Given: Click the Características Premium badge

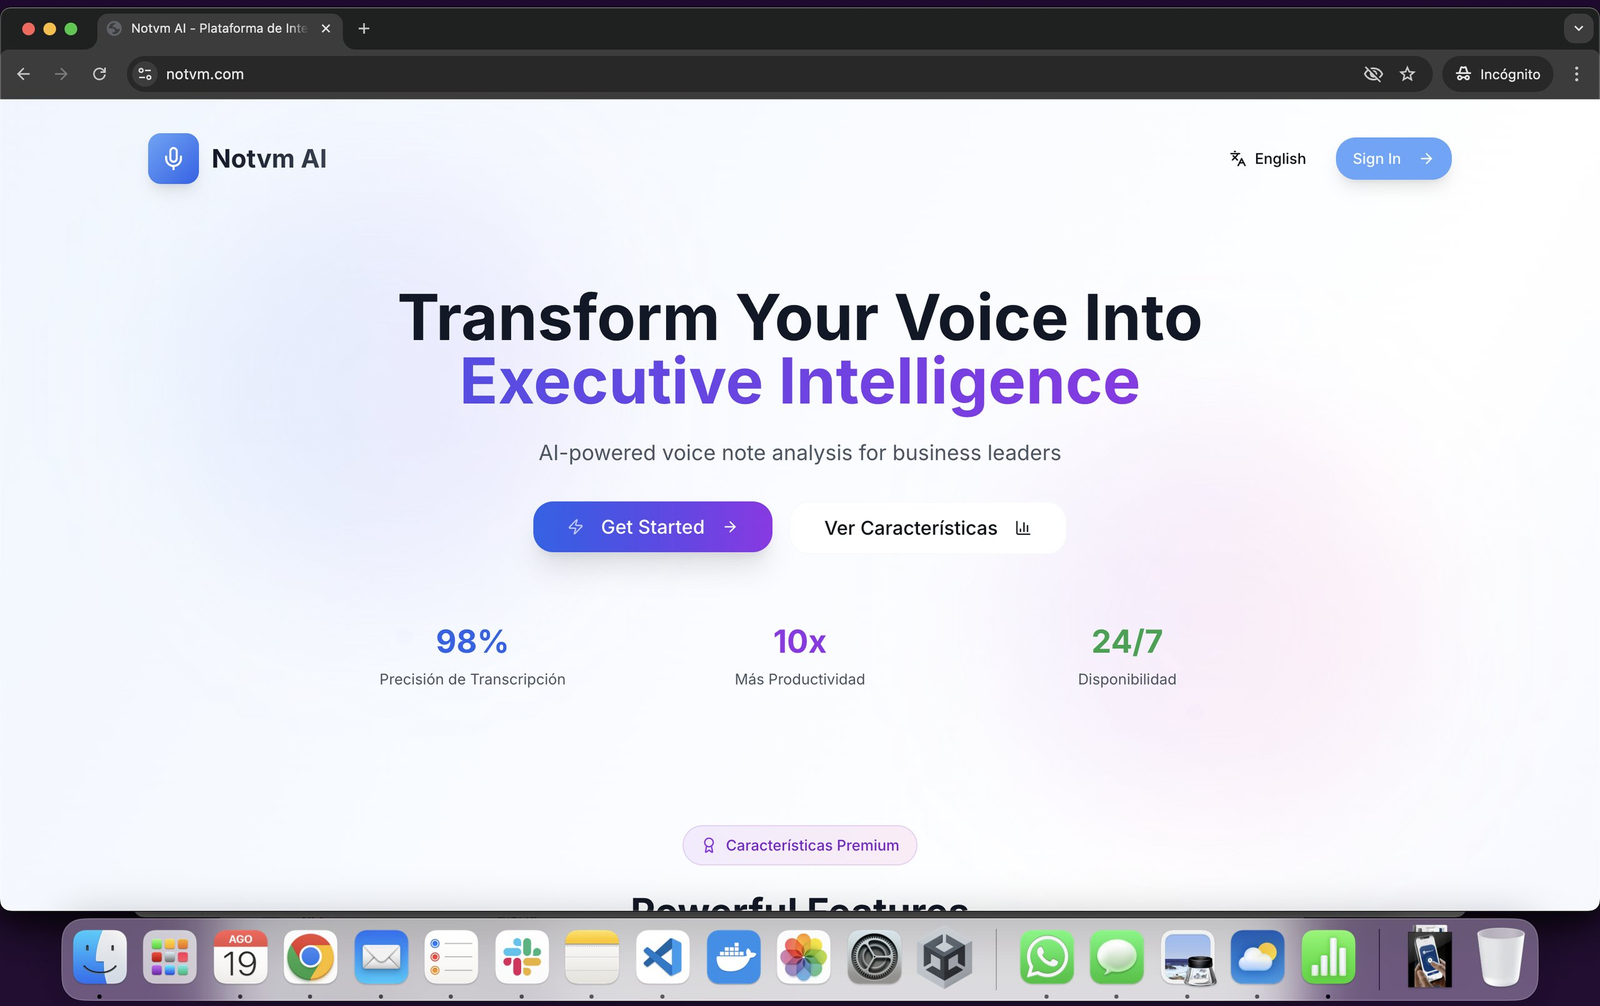Looking at the screenshot, I should point(800,845).
